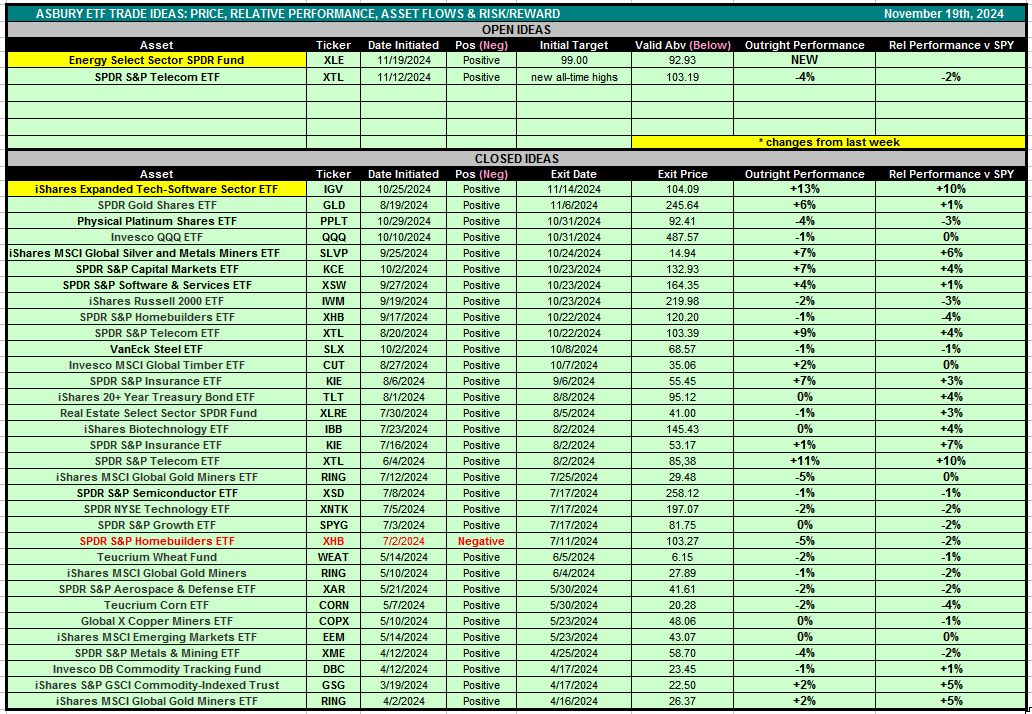Select the VanEck Steel ETF asset cell
Image resolution: width=1032 pixels, height=714 pixels.
[x=156, y=349]
